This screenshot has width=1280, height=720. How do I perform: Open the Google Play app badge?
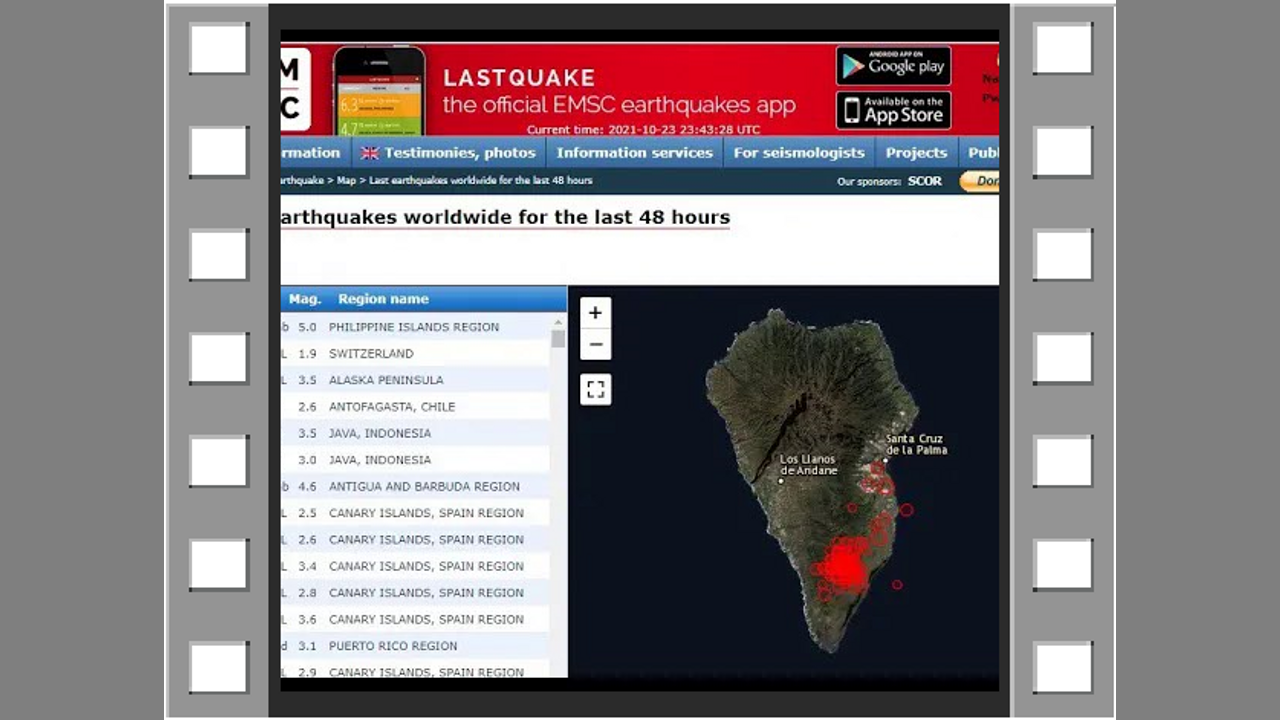(x=893, y=66)
